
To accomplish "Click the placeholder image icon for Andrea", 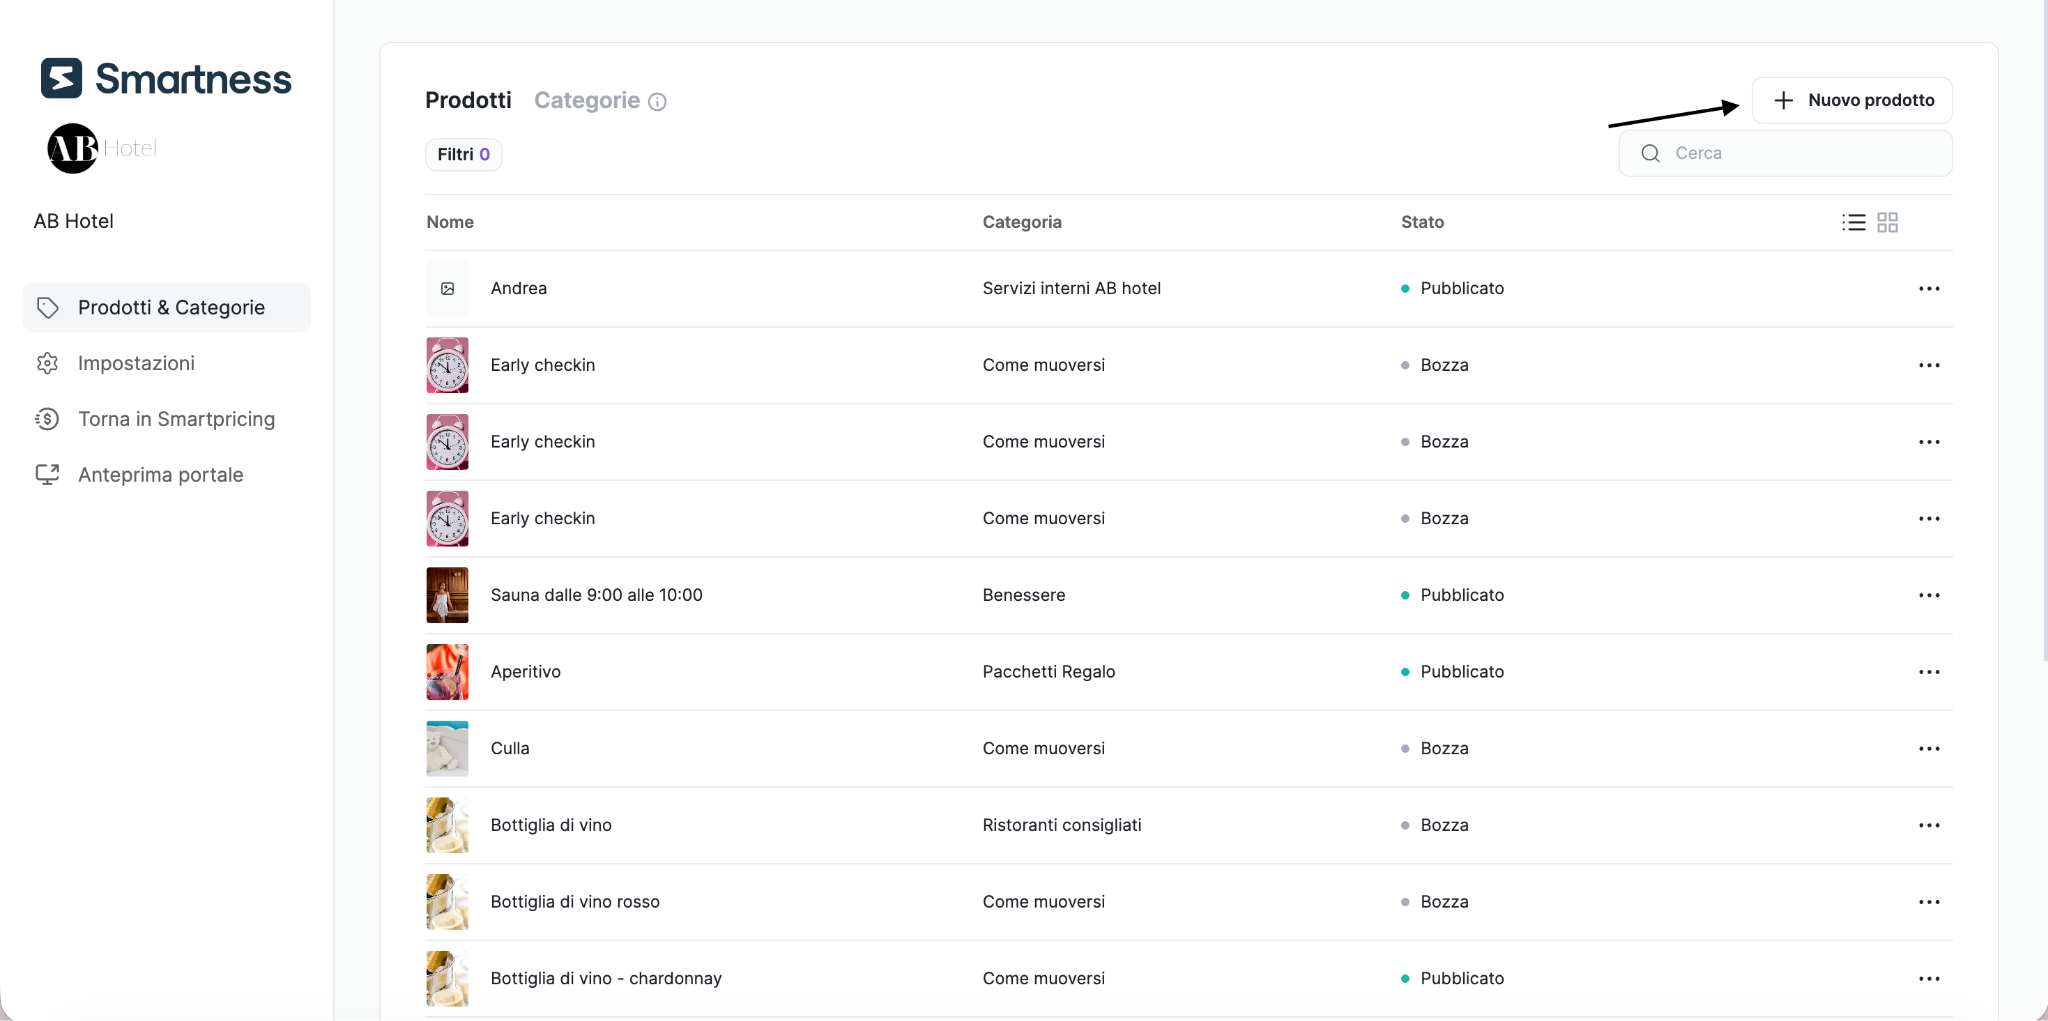I will coord(447,288).
